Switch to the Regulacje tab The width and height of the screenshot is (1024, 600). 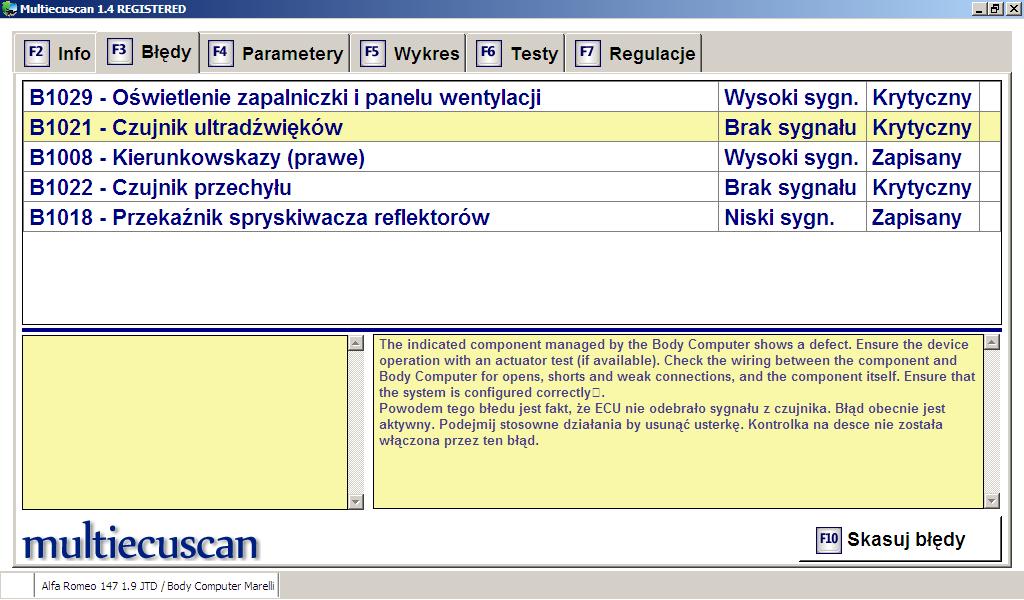[x=633, y=53]
